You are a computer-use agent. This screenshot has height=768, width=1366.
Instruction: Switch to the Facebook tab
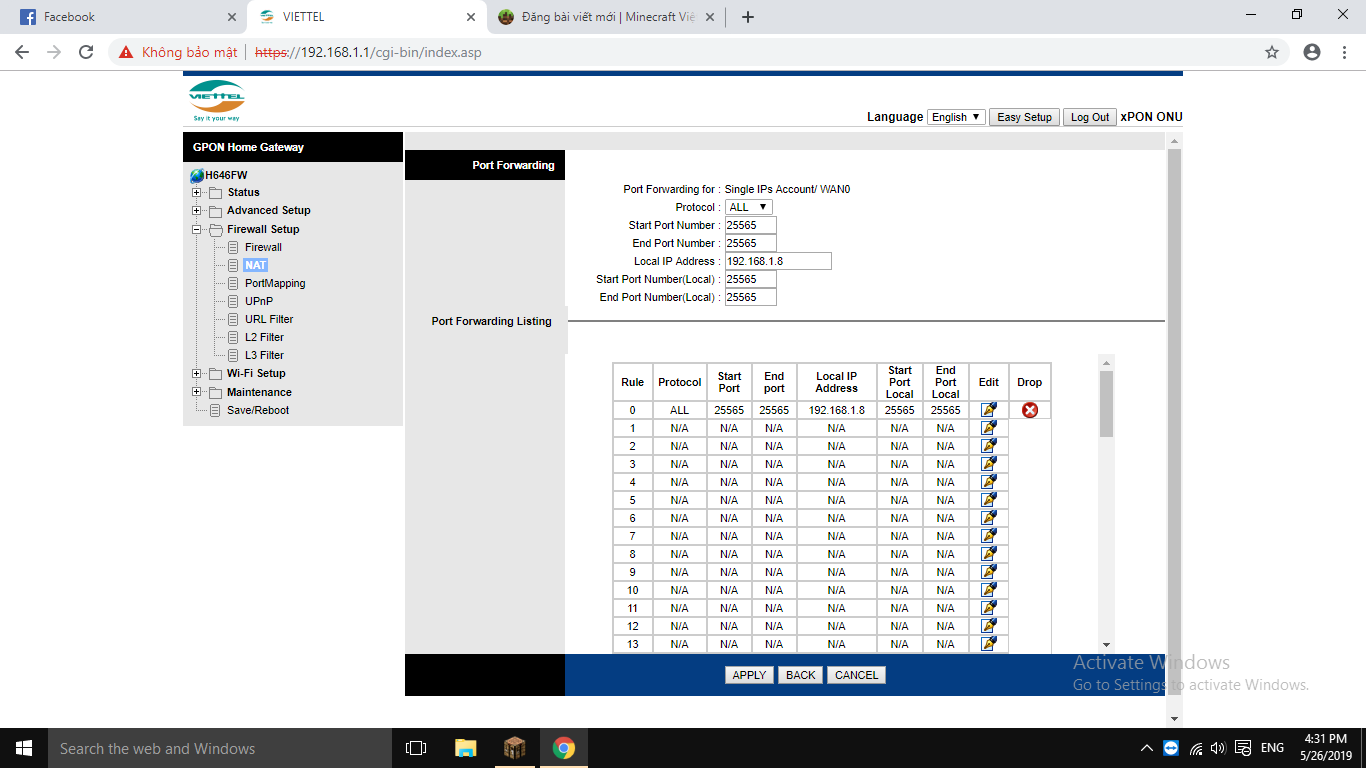point(122,17)
